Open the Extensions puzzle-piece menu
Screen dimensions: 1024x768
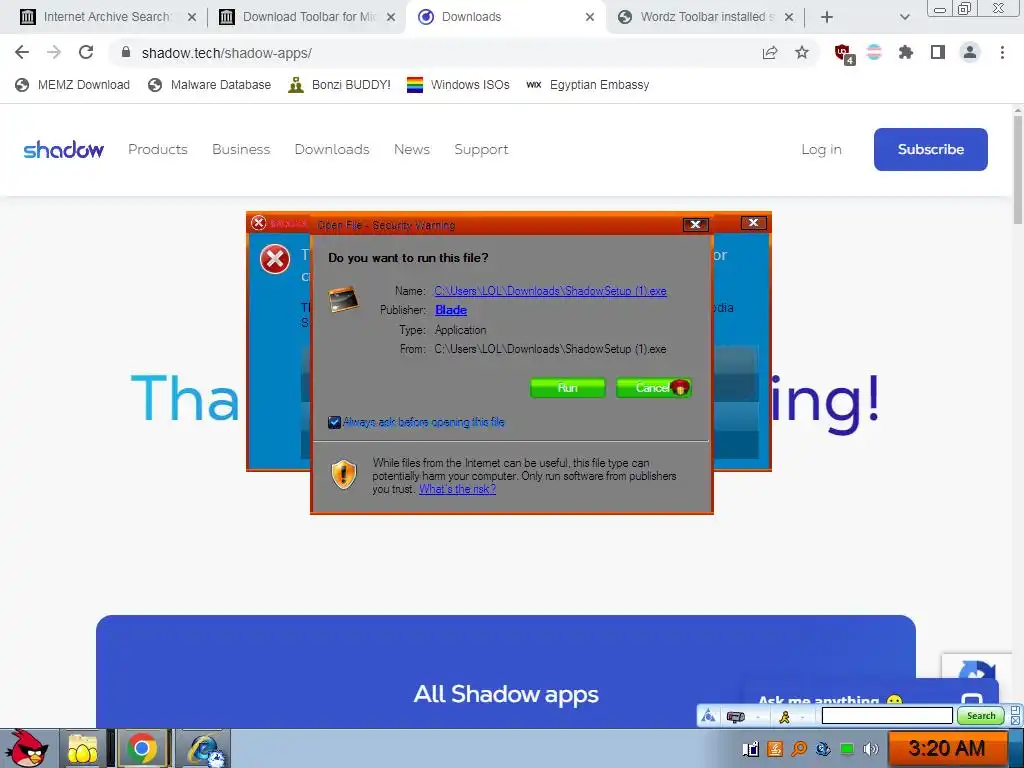tap(905, 53)
